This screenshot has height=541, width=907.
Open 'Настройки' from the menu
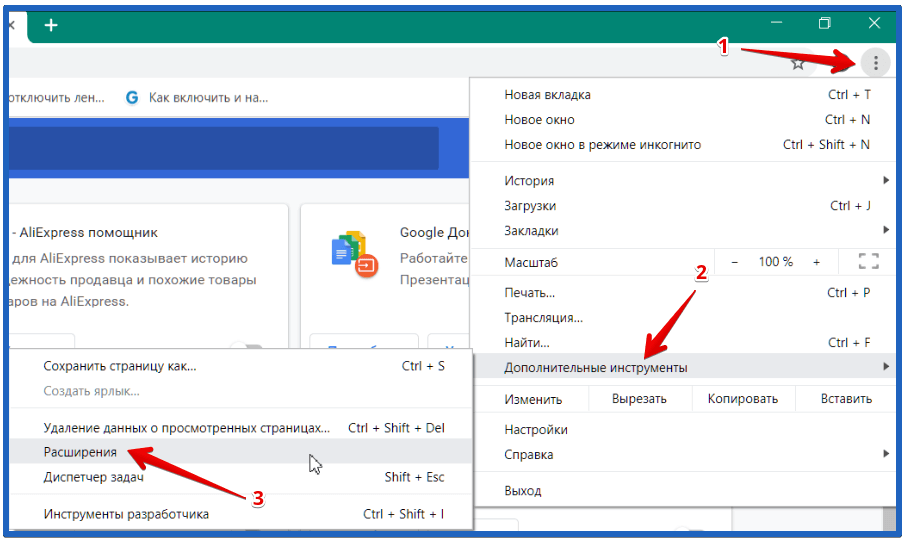685,430
